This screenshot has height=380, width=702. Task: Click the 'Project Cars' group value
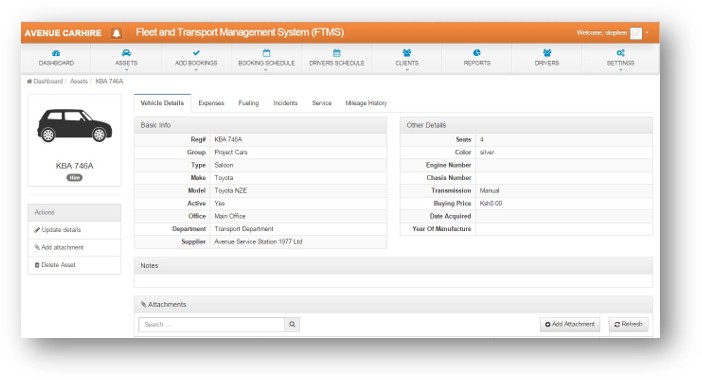[x=231, y=153]
